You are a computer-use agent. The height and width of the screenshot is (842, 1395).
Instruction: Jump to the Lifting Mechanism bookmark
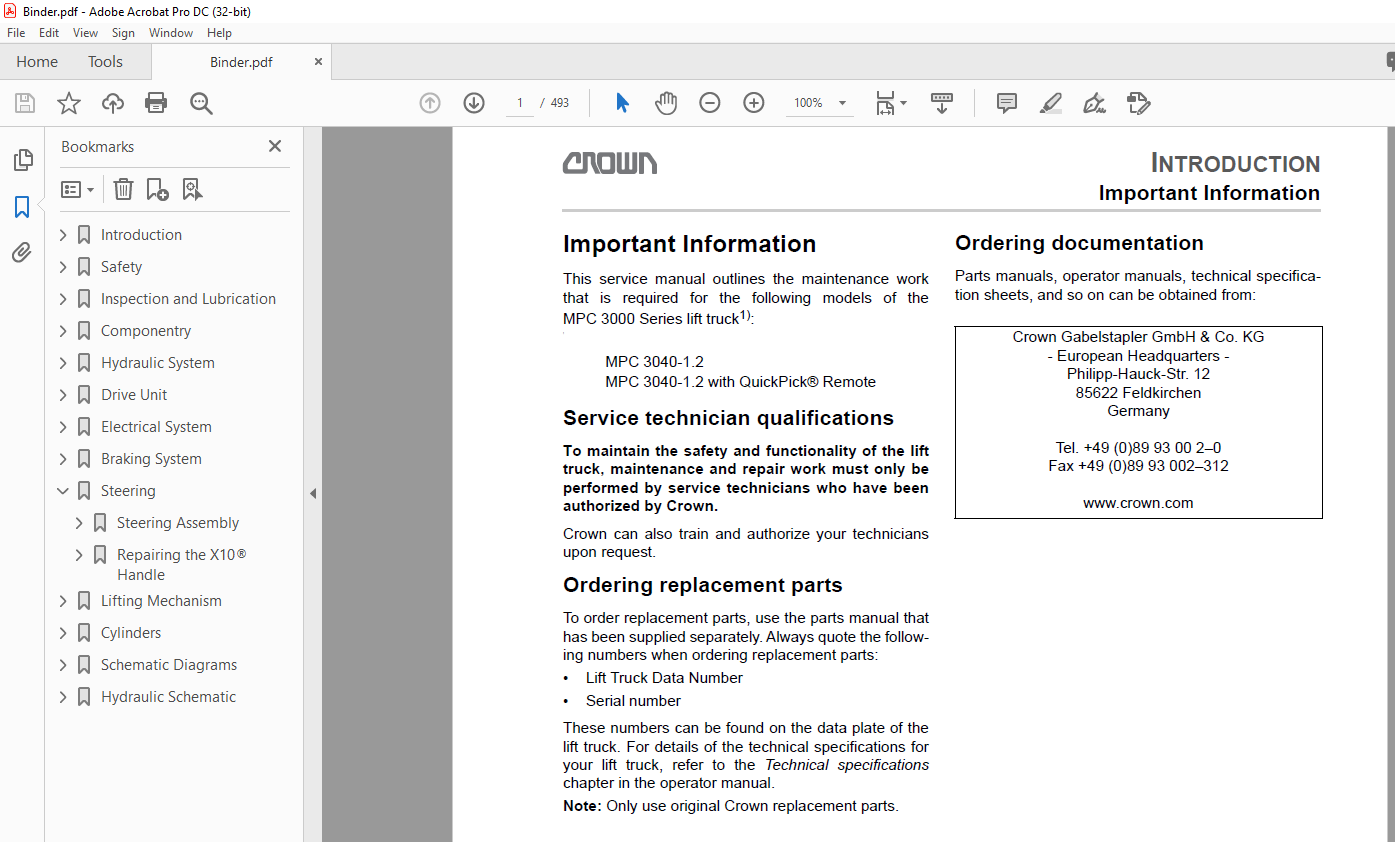click(x=161, y=601)
